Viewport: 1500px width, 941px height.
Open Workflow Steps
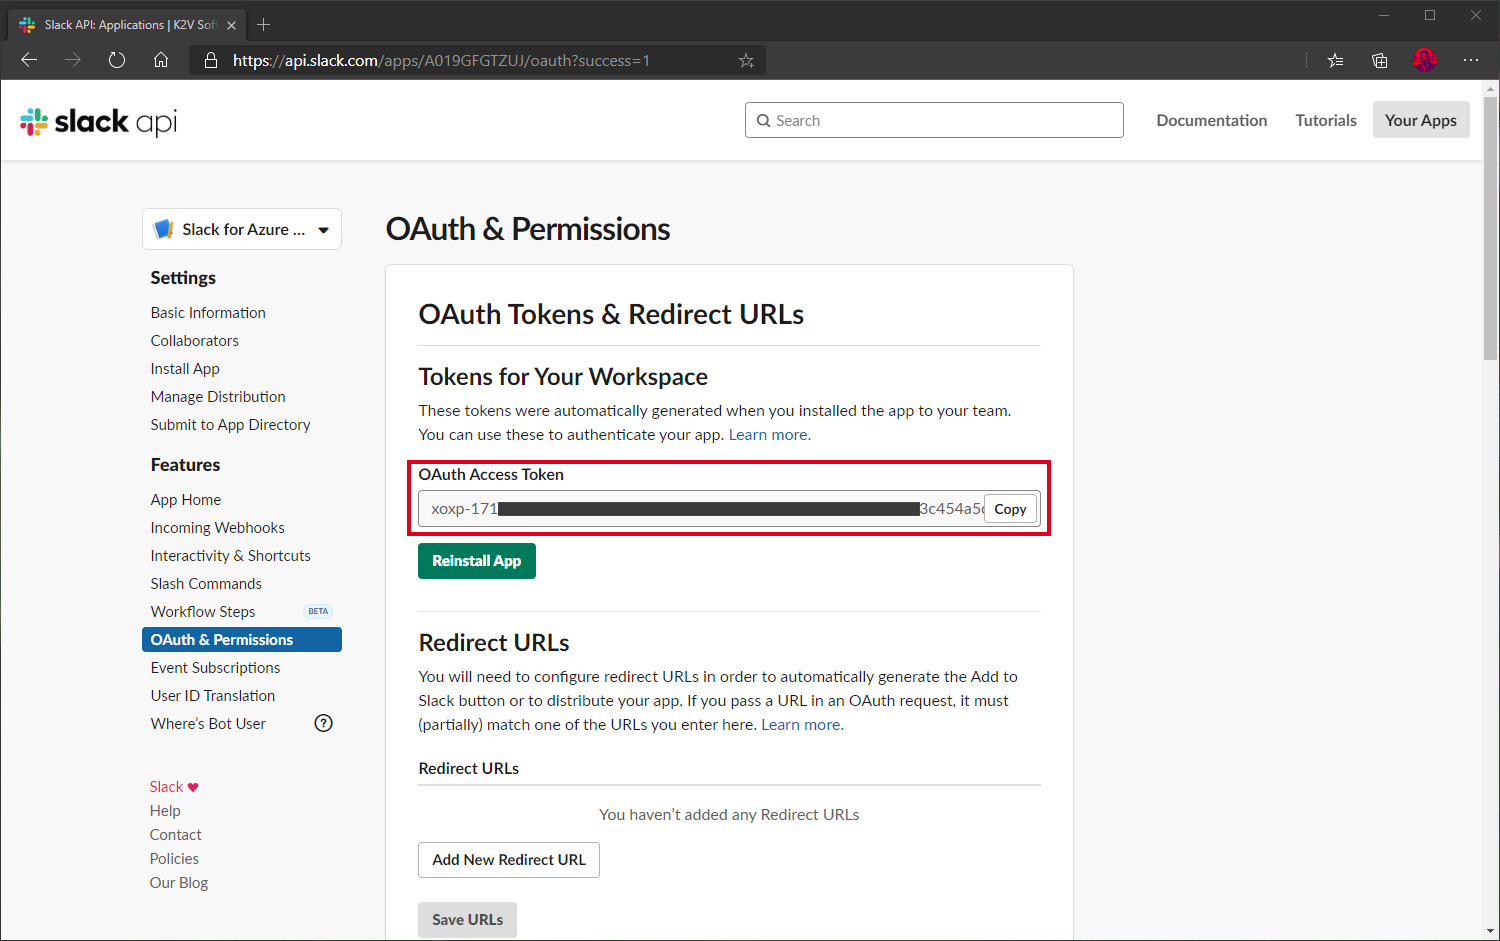[x=203, y=612]
